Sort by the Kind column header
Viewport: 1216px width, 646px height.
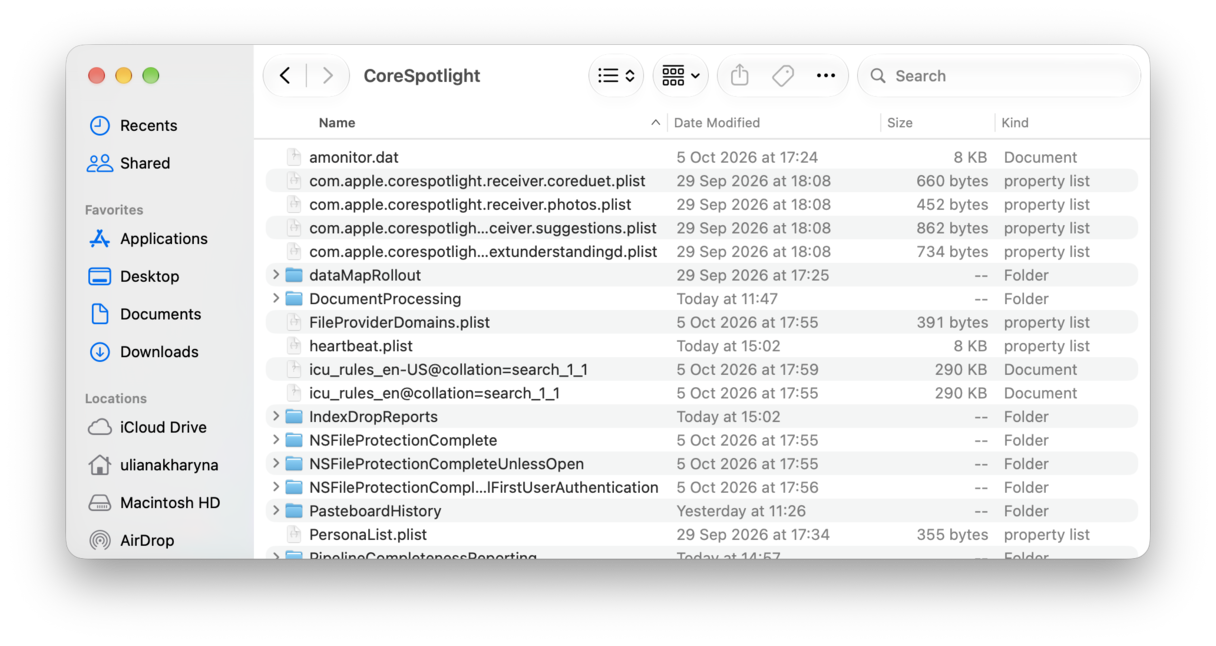pos(1015,123)
